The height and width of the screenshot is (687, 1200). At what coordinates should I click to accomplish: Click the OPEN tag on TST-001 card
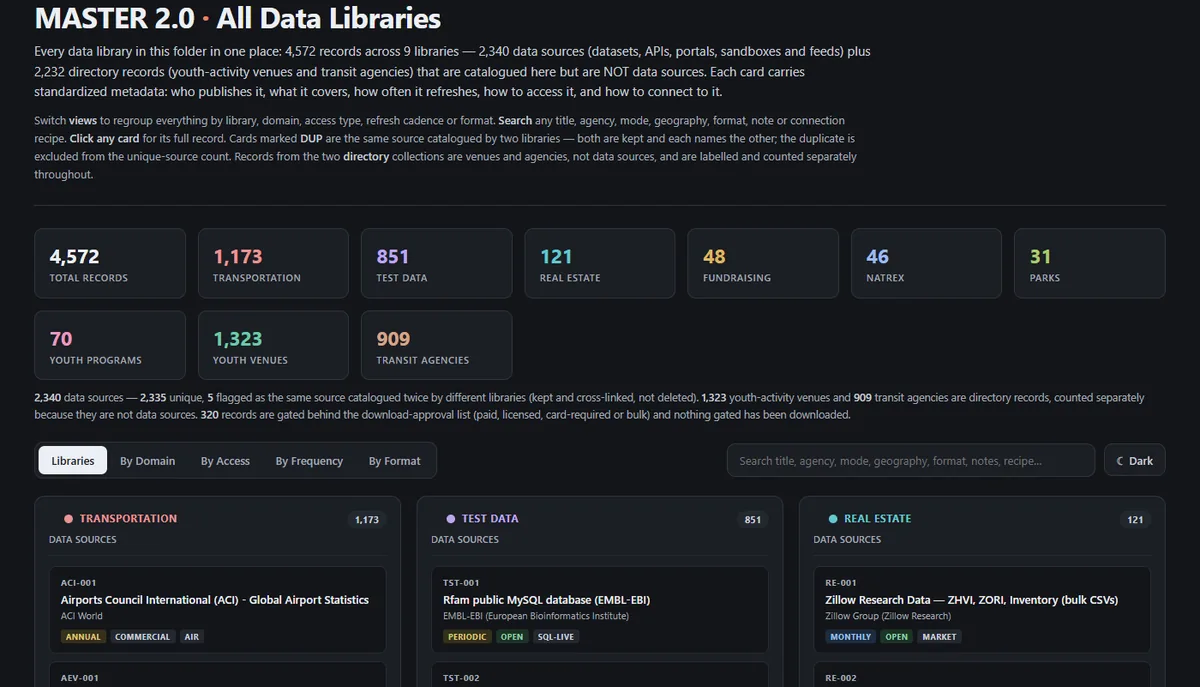512,636
